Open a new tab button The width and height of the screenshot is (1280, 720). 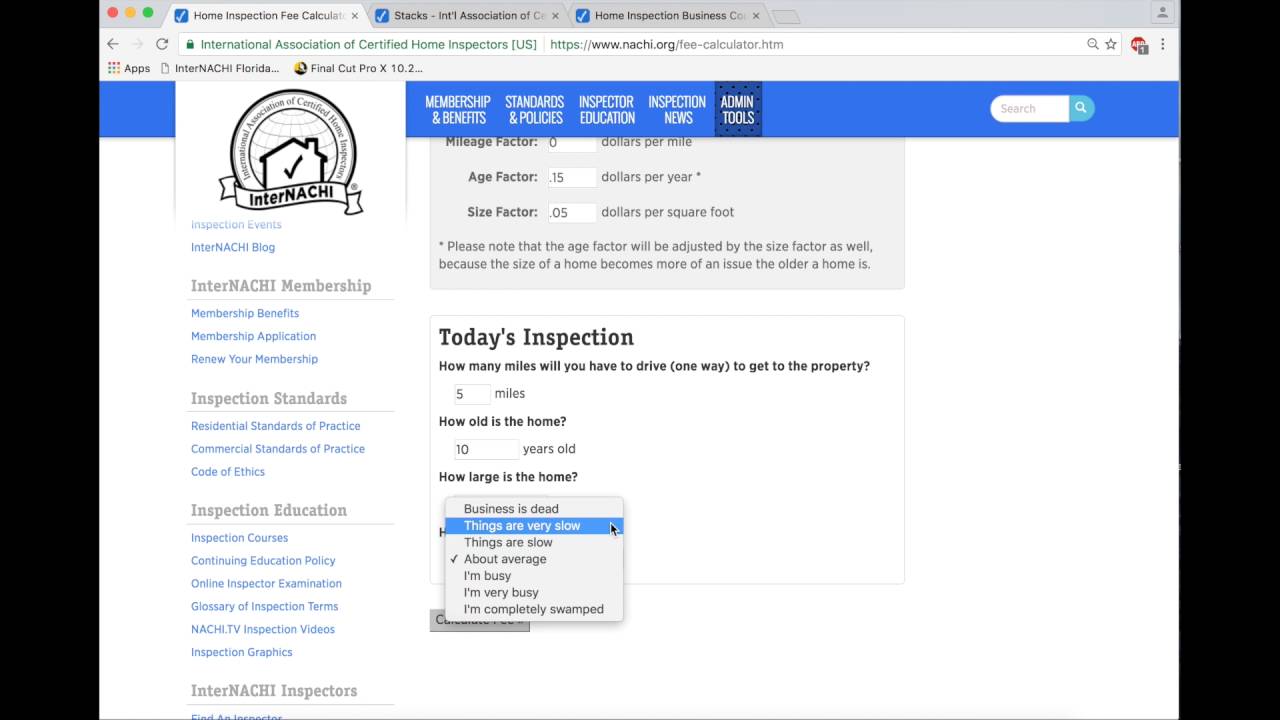787,16
